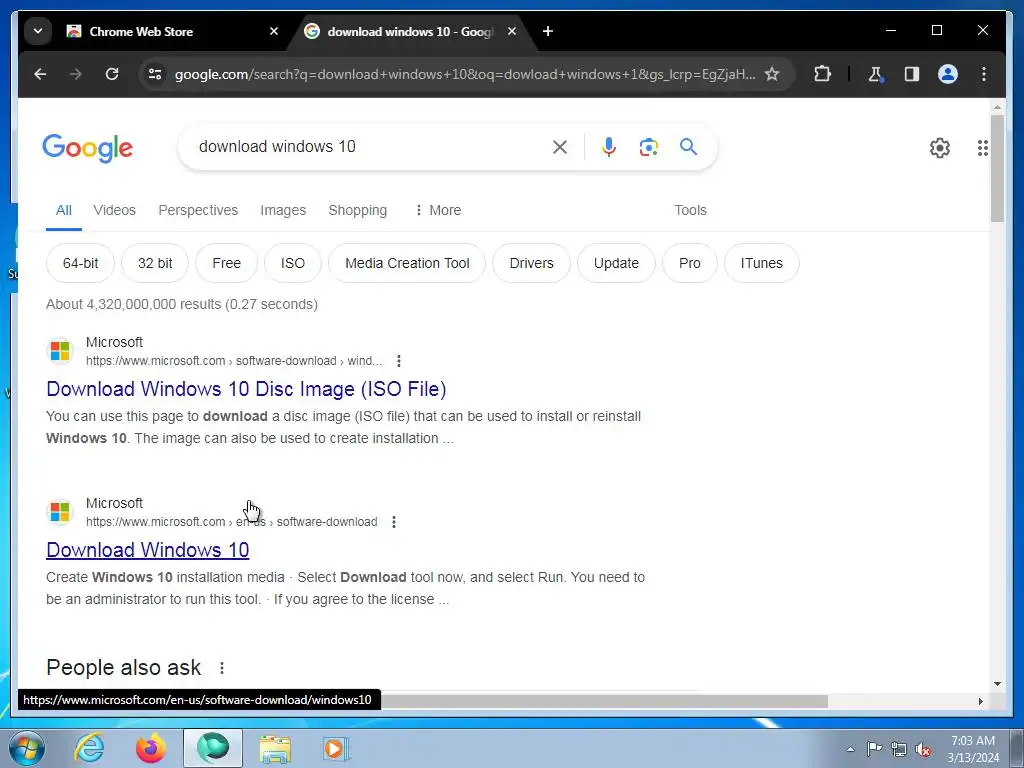
Task: Select the Drivers filter chip
Action: pos(531,263)
